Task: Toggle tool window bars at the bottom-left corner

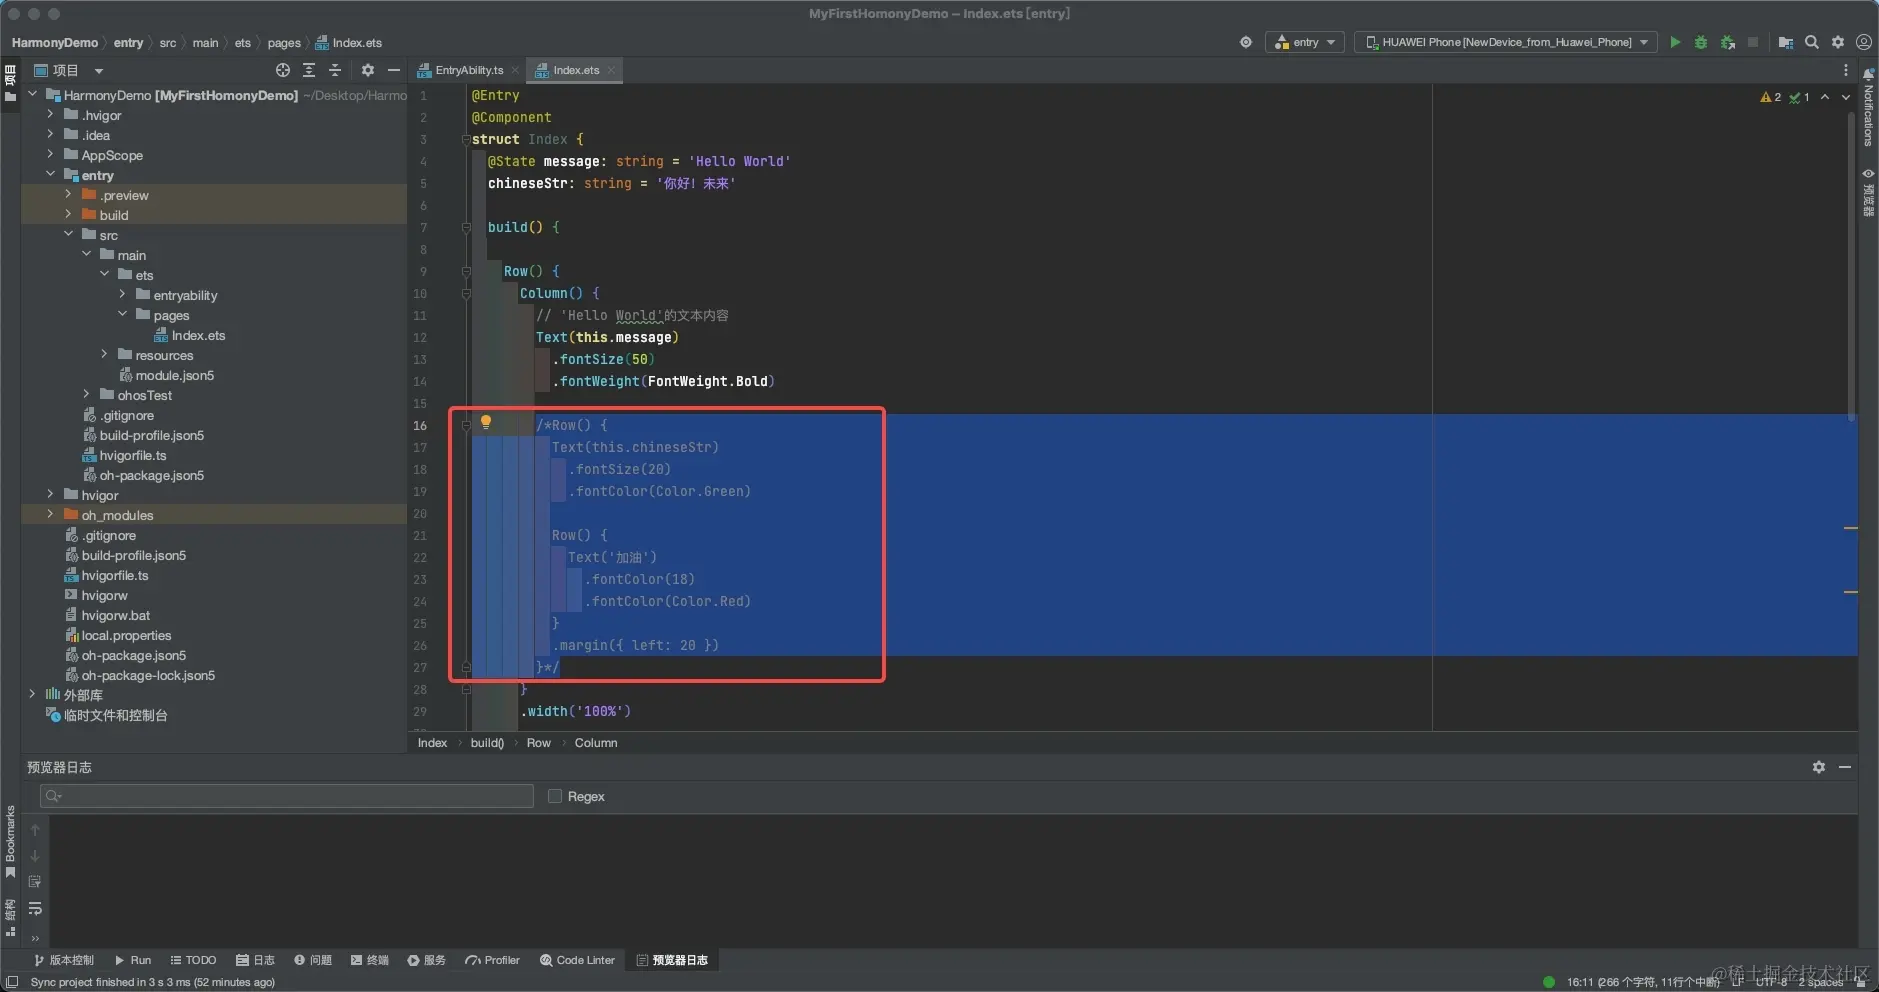Action: [12, 982]
